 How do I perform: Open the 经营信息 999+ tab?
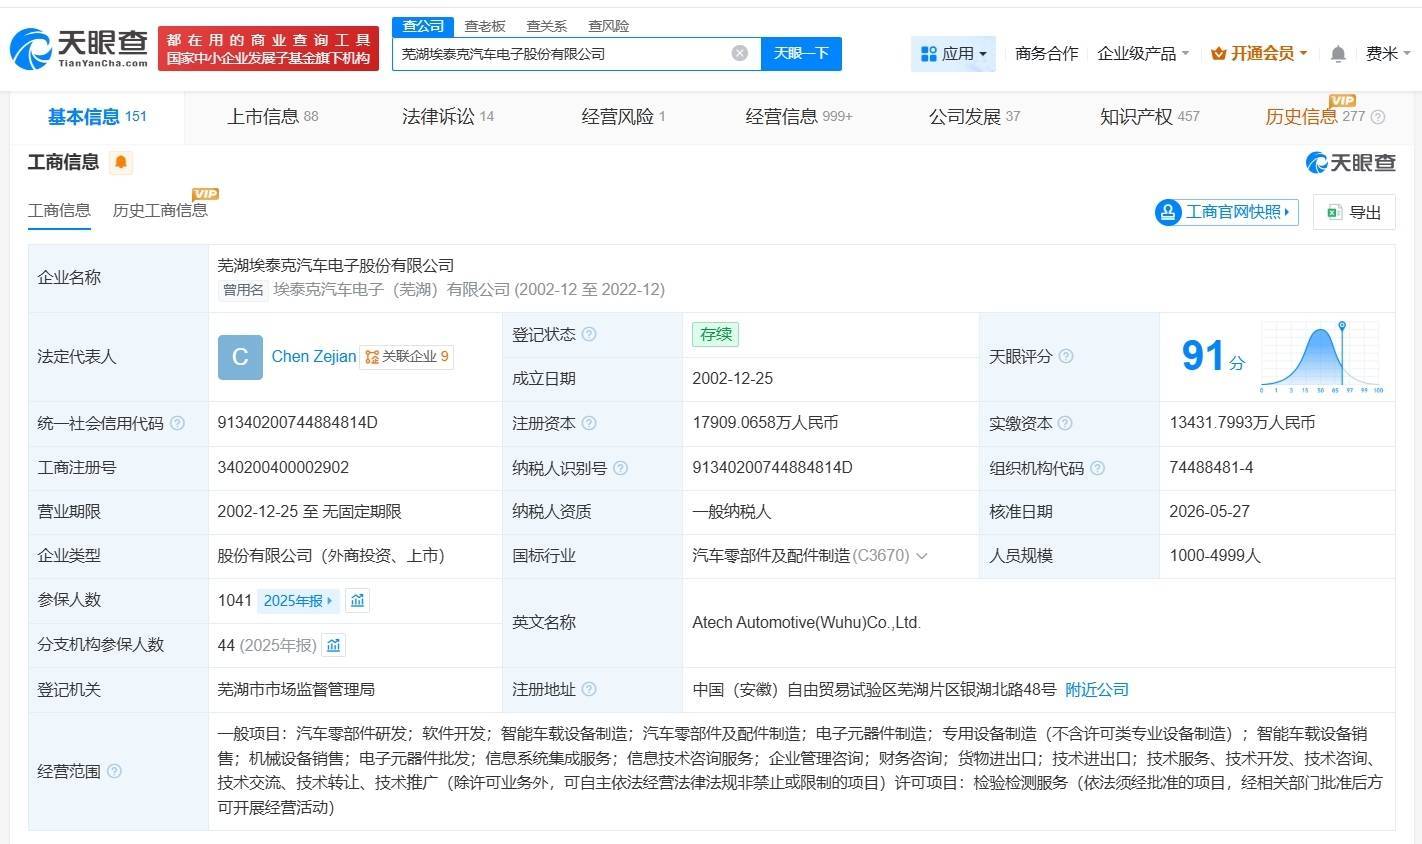799,117
